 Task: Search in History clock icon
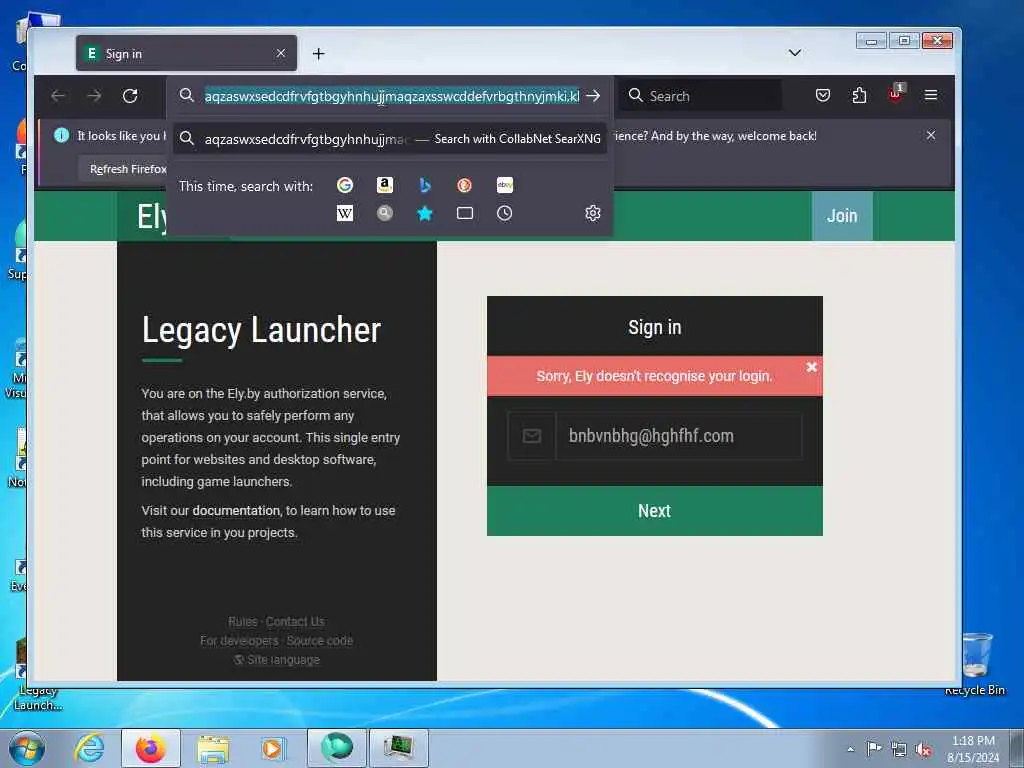point(505,214)
